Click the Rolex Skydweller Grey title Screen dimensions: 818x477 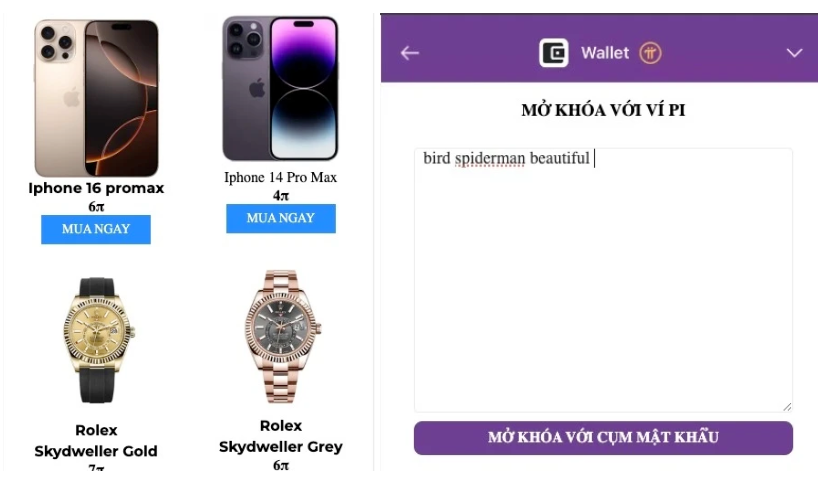(x=281, y=436)
